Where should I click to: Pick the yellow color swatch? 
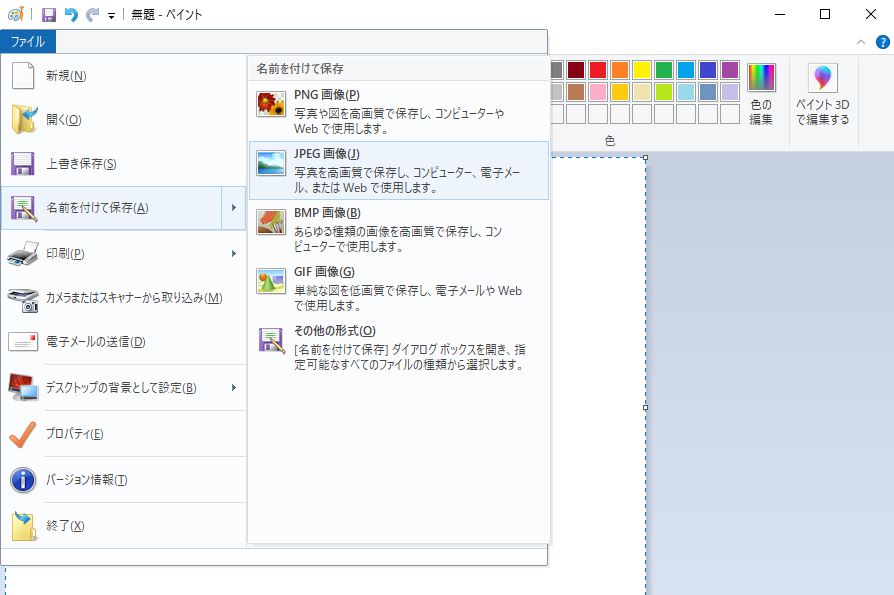[x=642, y=70]
